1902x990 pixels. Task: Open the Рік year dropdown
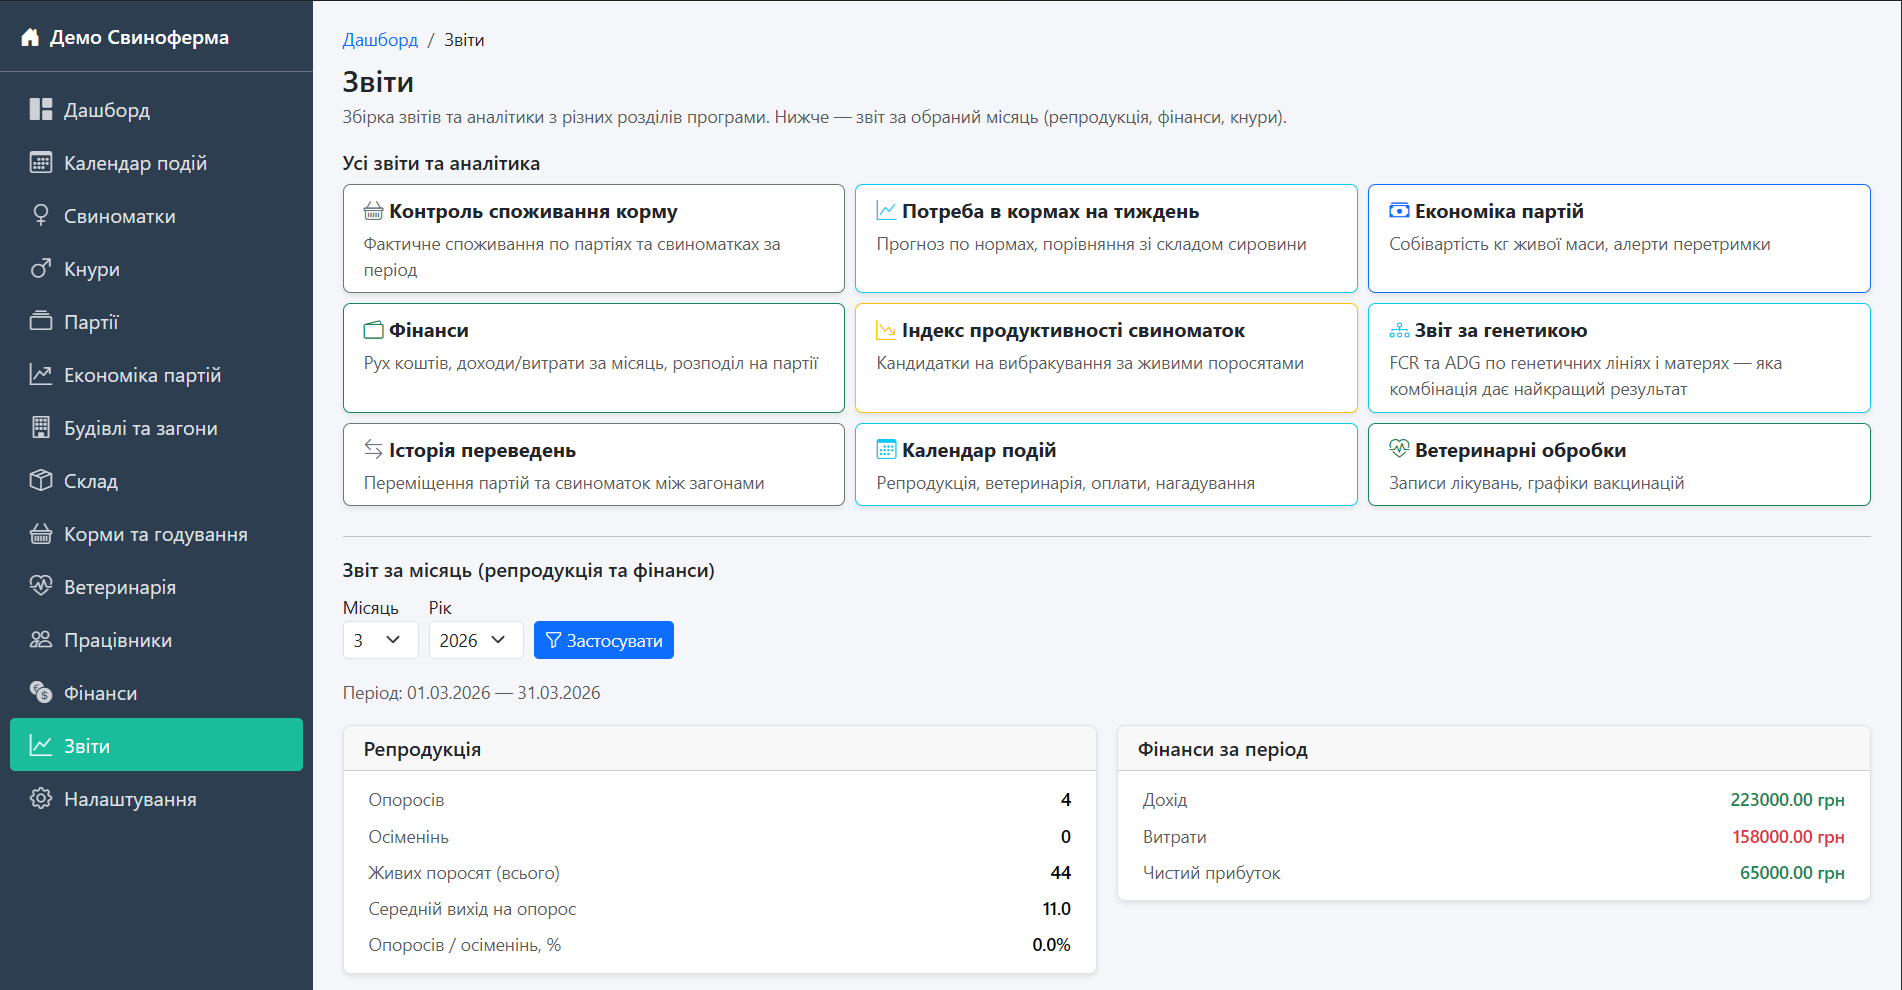[475, 641]
